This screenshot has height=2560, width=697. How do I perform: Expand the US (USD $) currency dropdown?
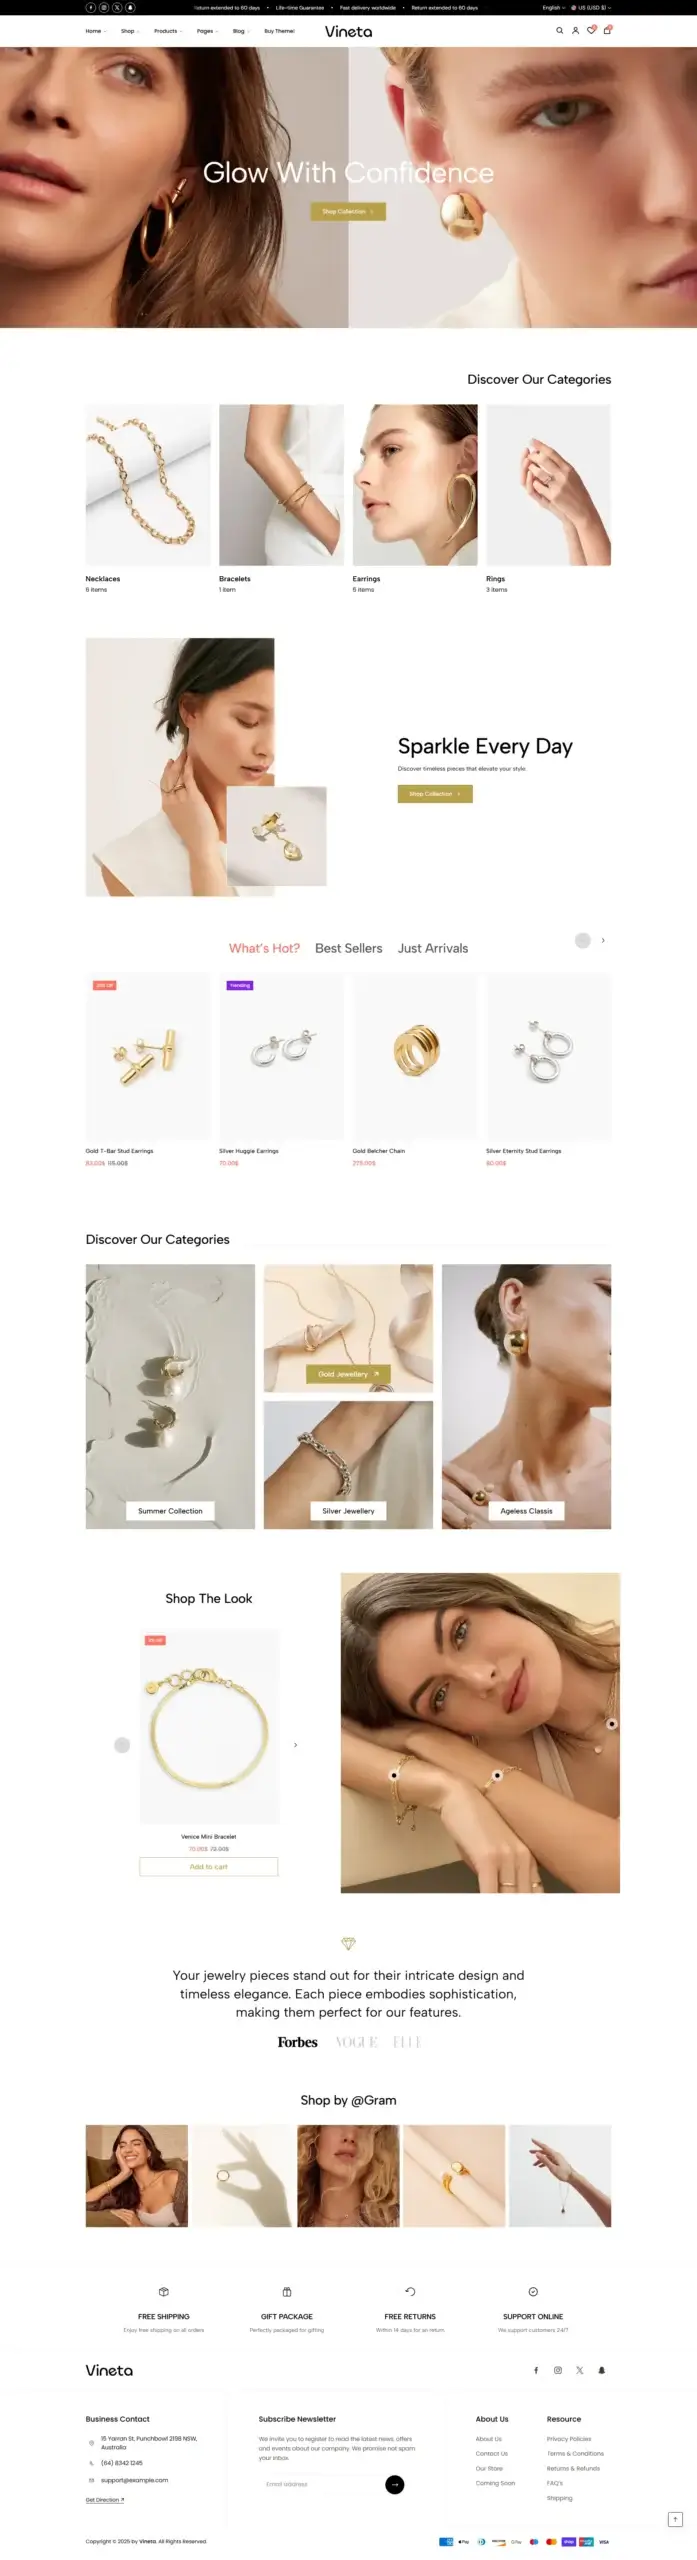[591, 7]
